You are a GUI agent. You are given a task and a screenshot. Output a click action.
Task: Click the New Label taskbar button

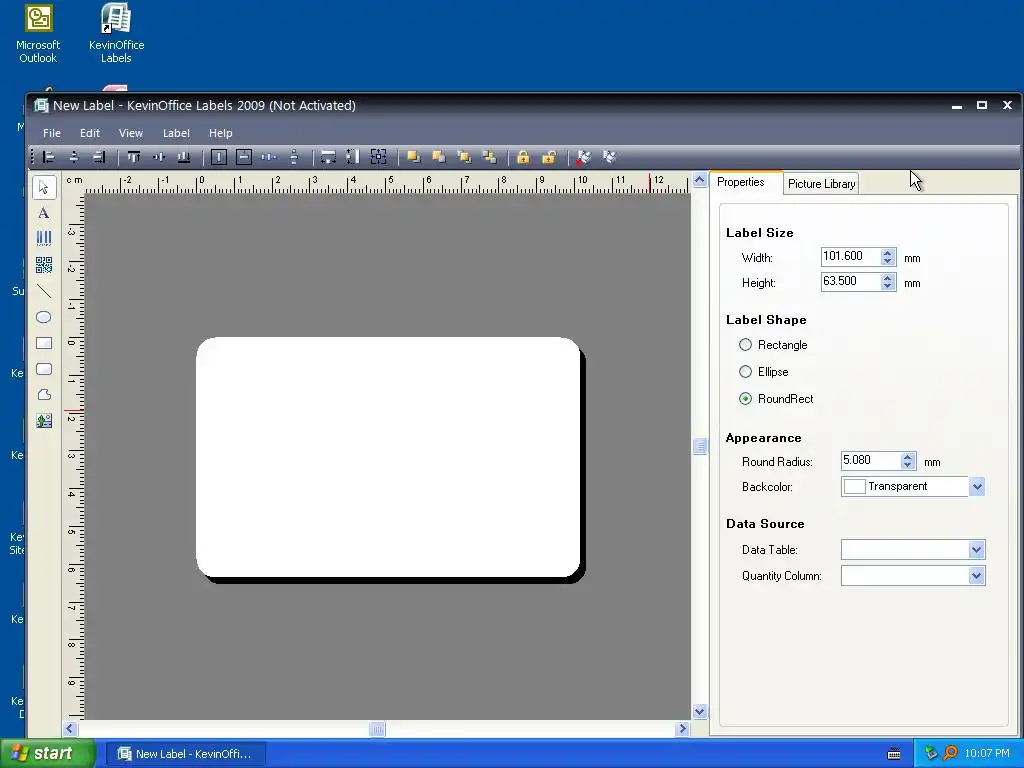[x=185, y=754]
